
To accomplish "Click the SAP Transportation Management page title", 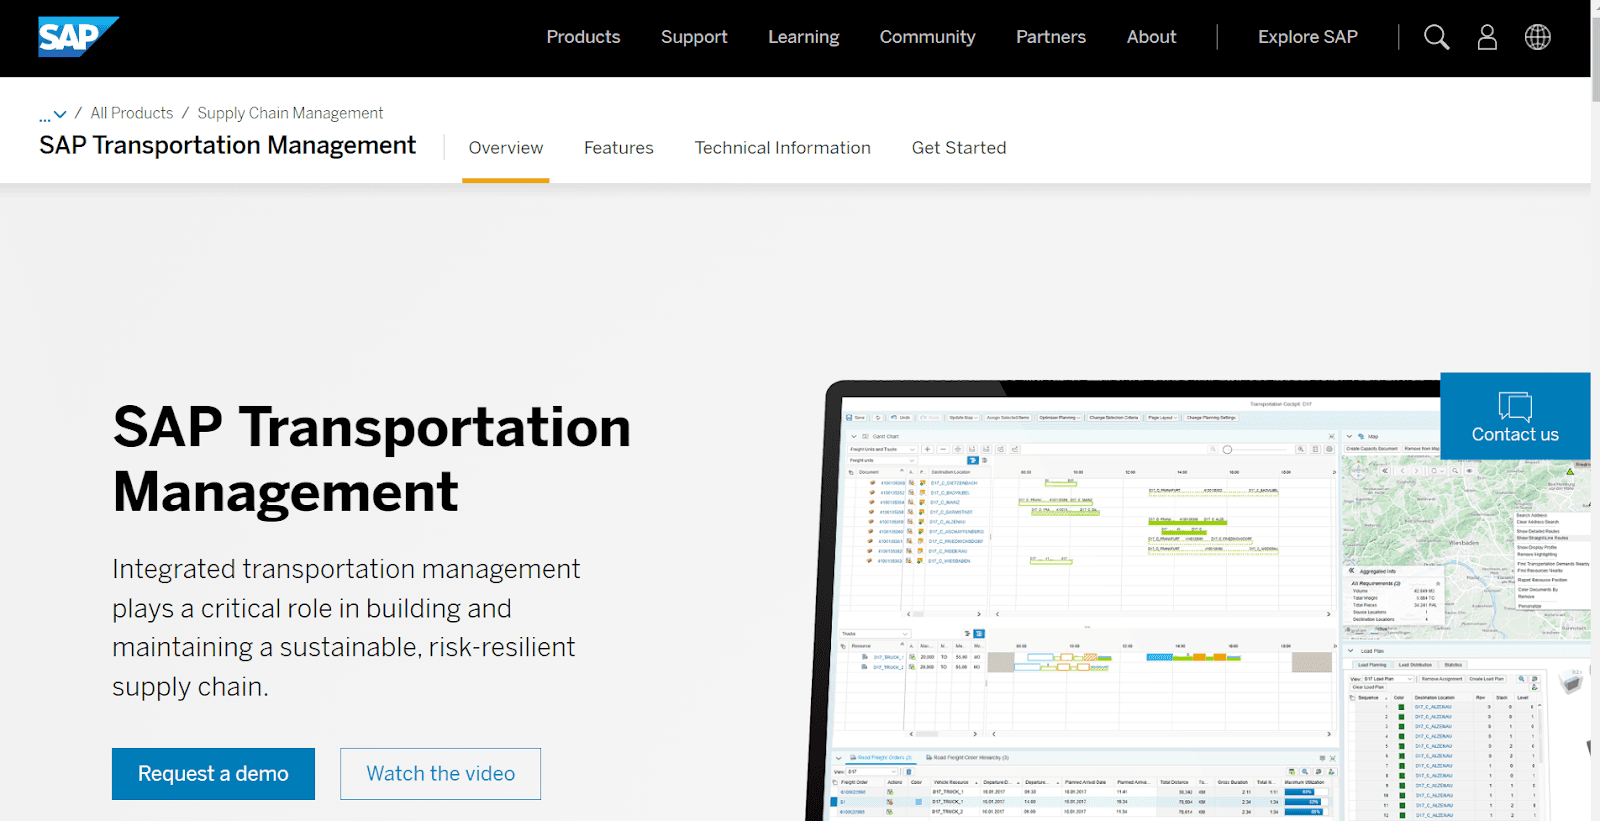I will [x=227, y=146].
